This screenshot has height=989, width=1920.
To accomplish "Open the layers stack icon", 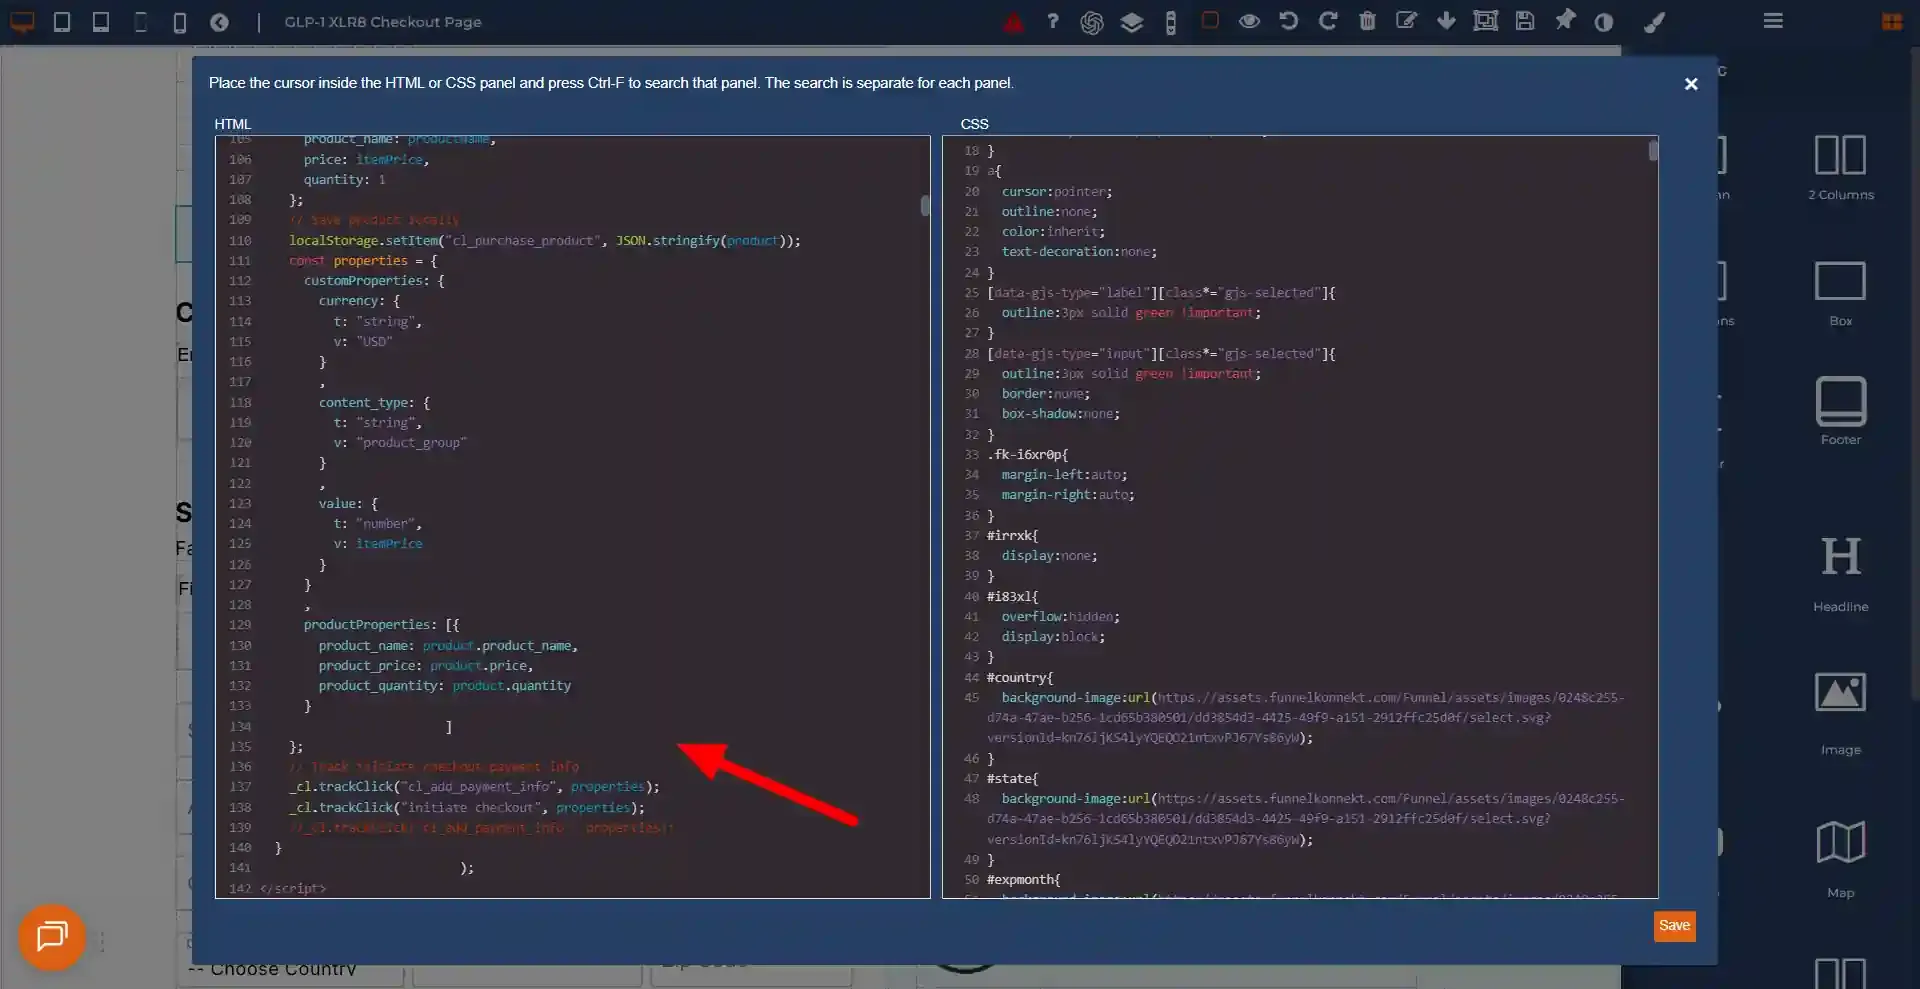I will click(x=1131, y=22).
